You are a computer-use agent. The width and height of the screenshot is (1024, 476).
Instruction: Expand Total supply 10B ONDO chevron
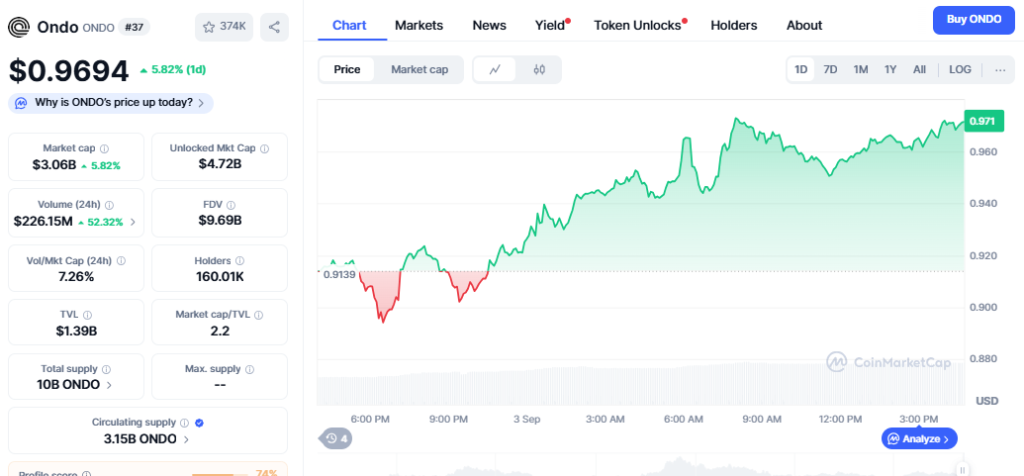click(109, 385)
